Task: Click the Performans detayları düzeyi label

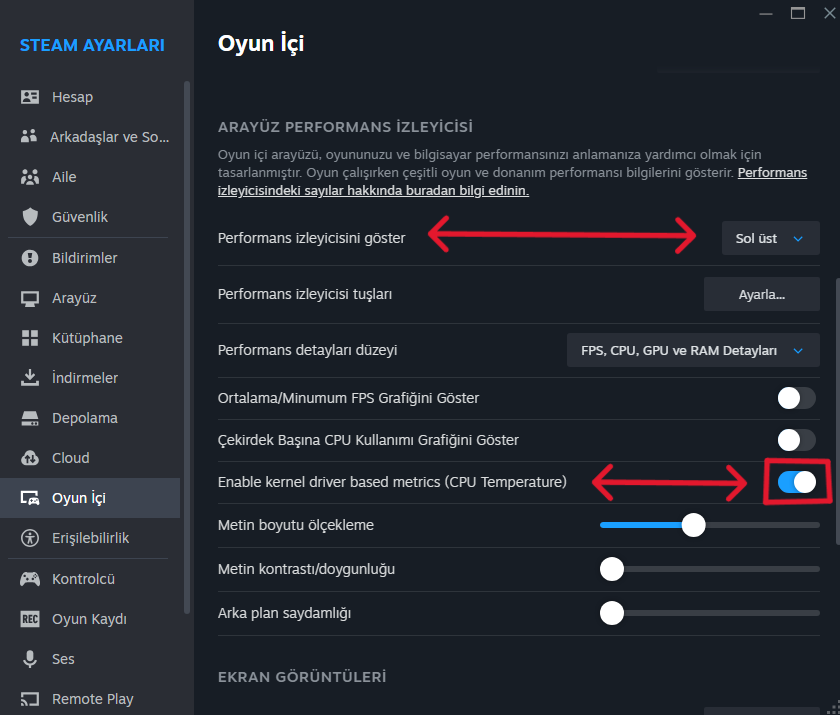Action: [x=308, y=350]
